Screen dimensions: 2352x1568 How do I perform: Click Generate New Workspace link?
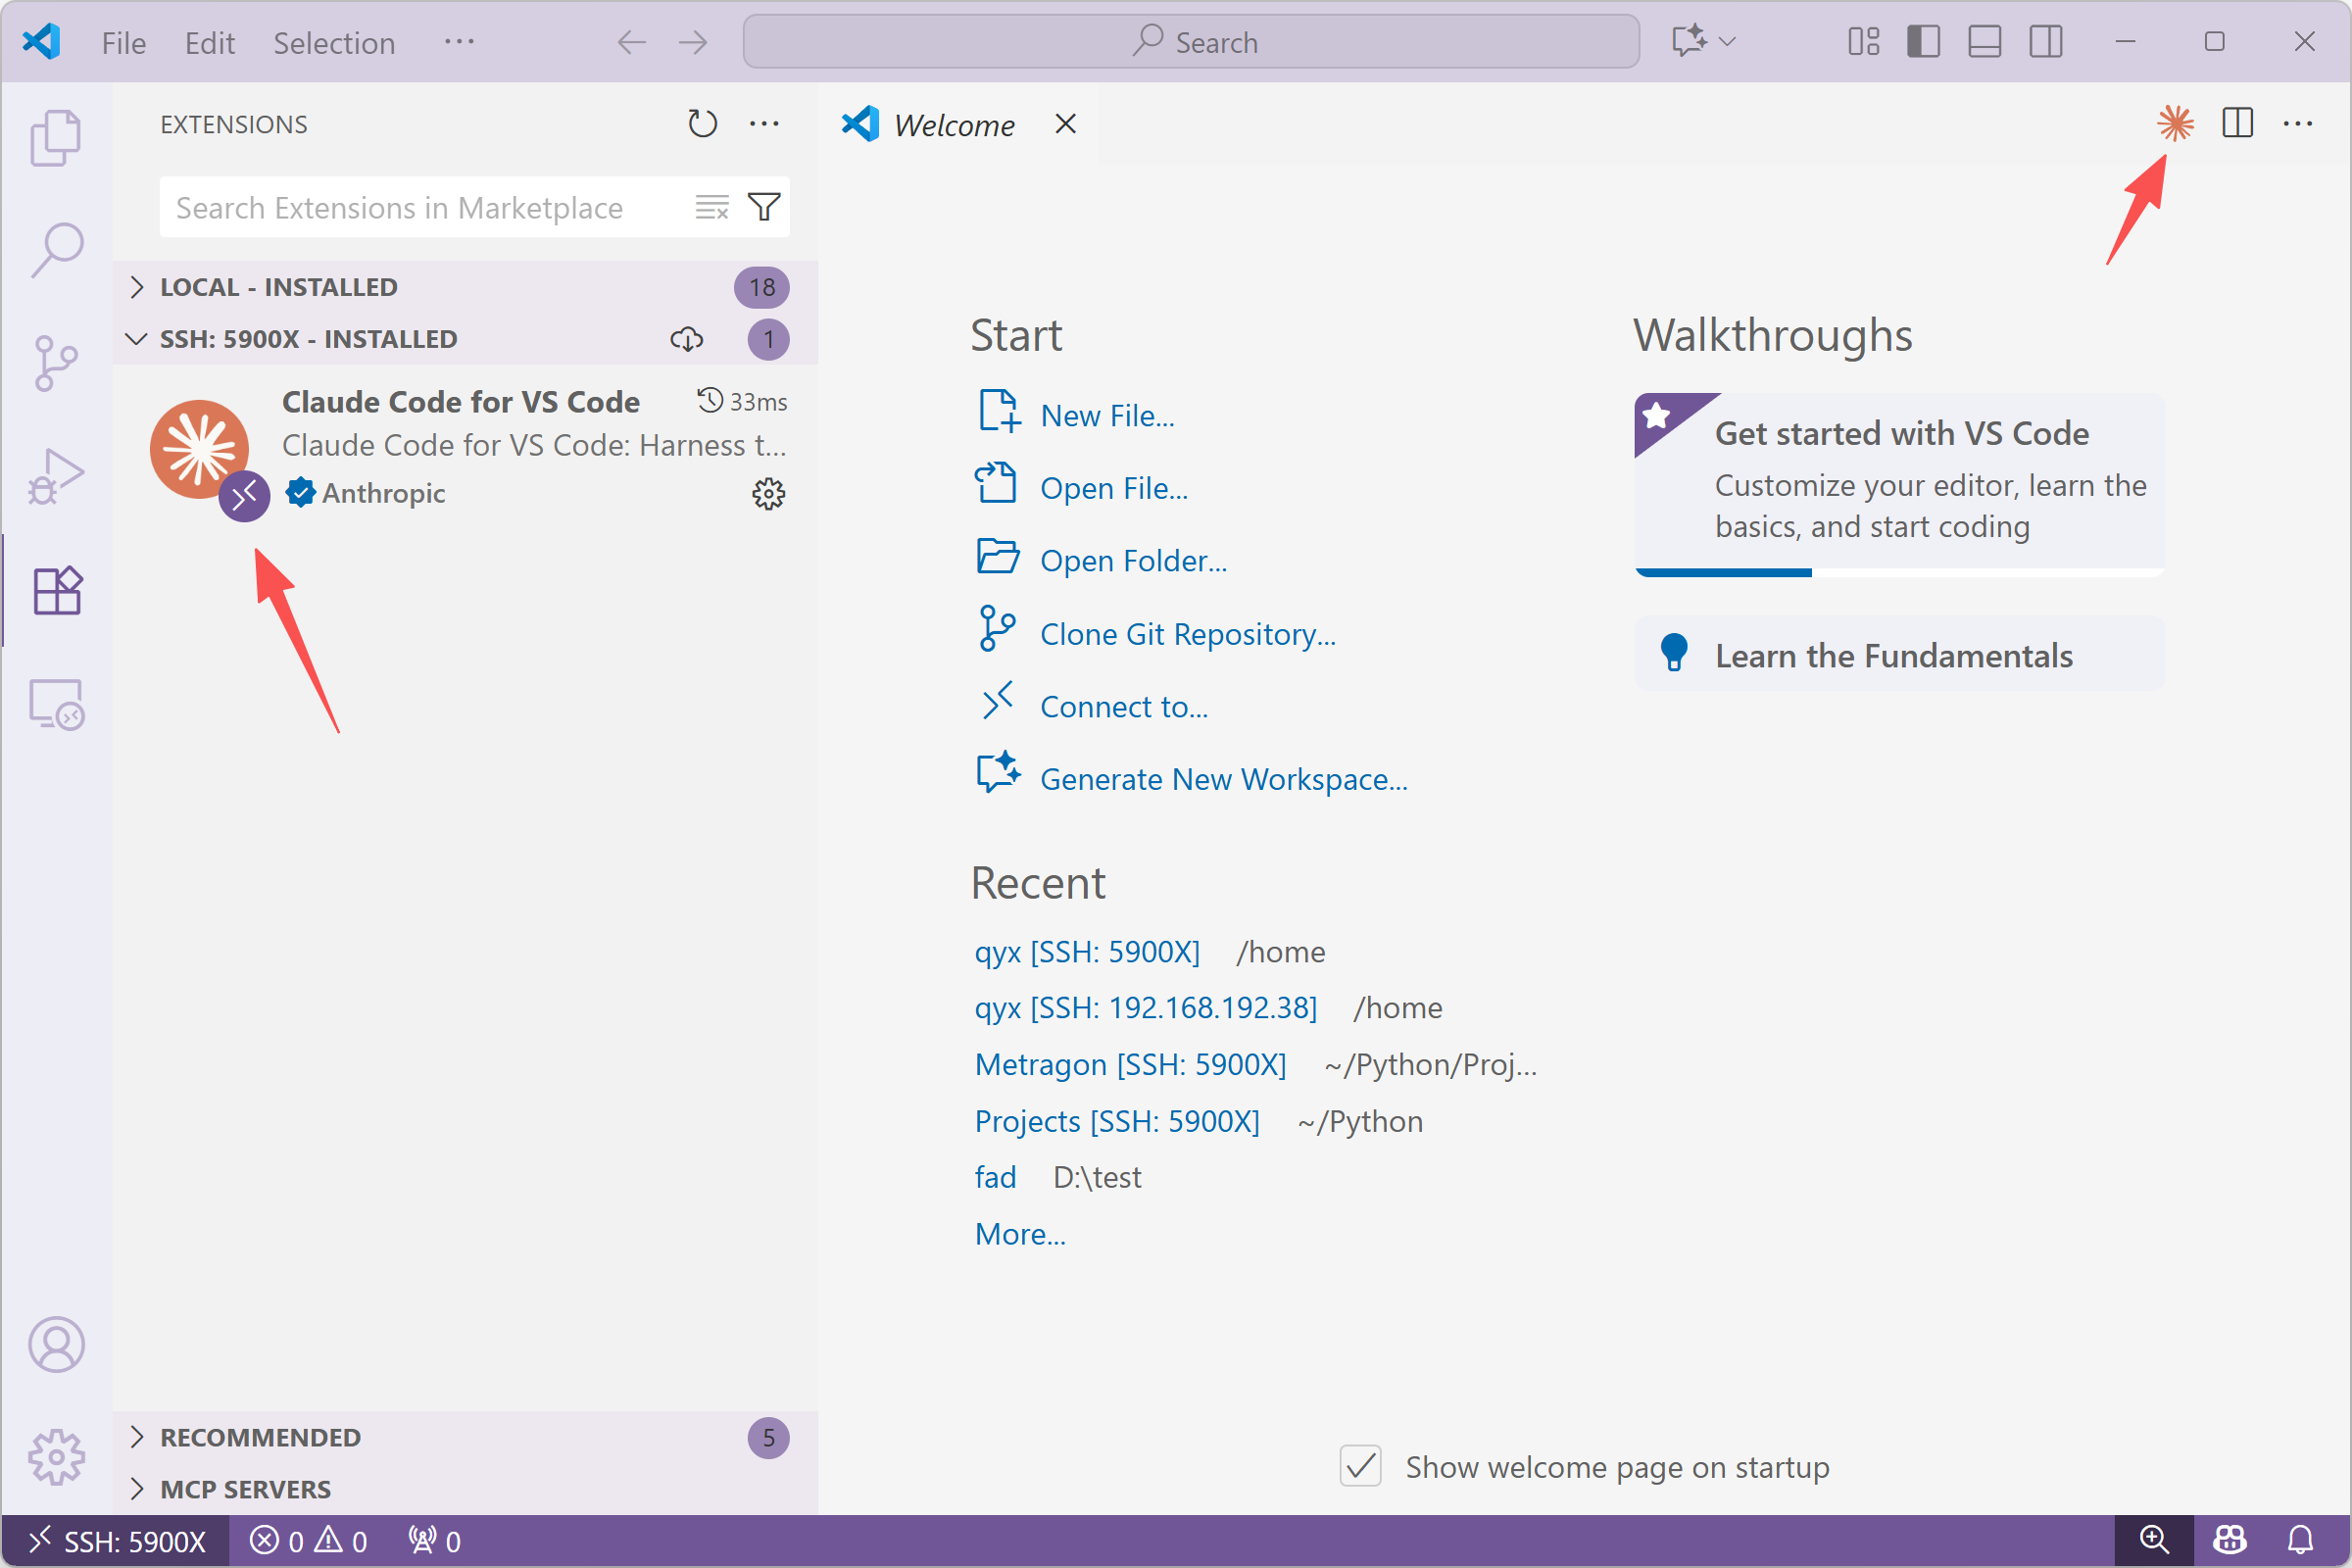point(1224,779)
